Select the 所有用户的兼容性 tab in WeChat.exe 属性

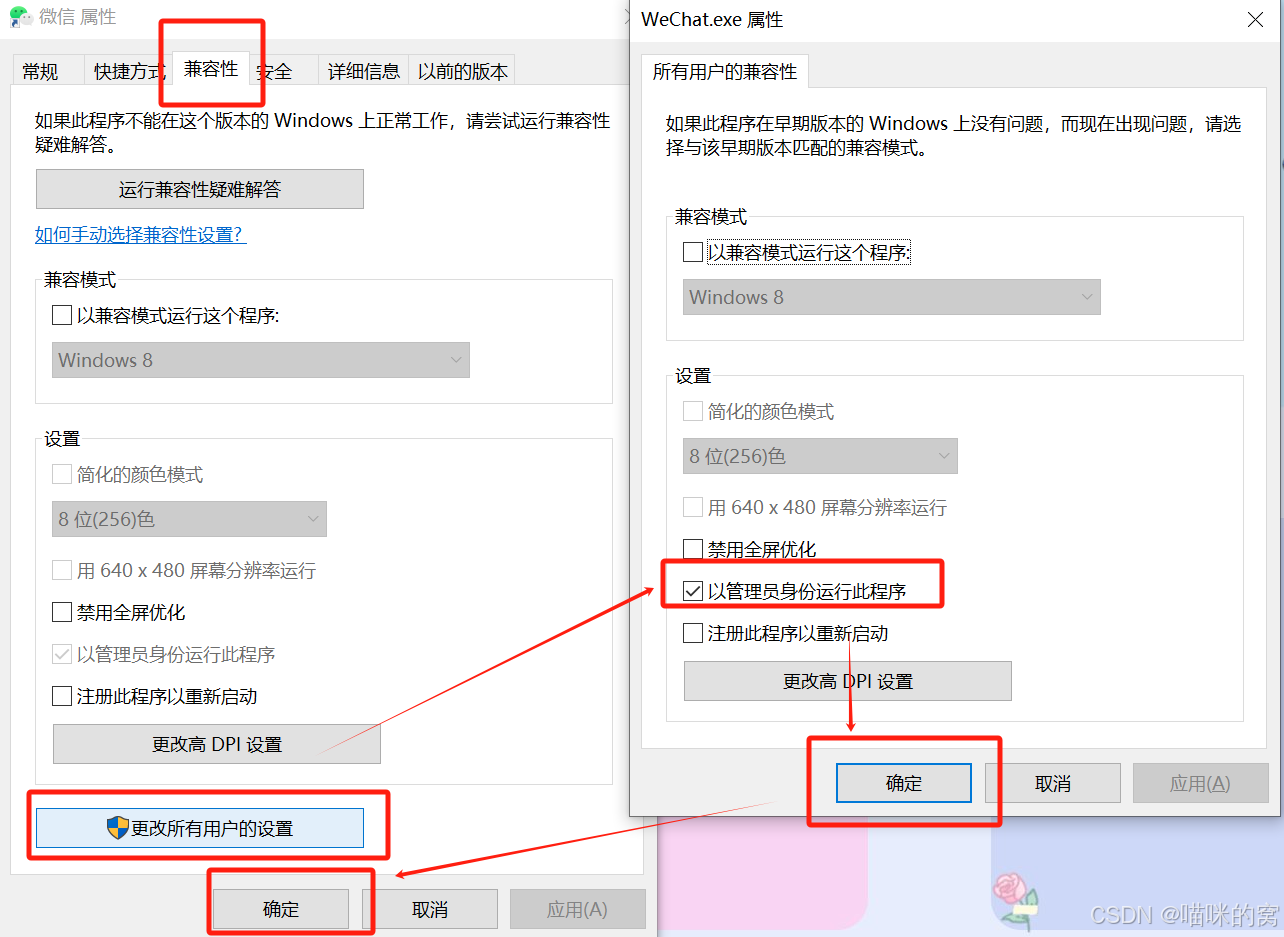coord(725,72)
